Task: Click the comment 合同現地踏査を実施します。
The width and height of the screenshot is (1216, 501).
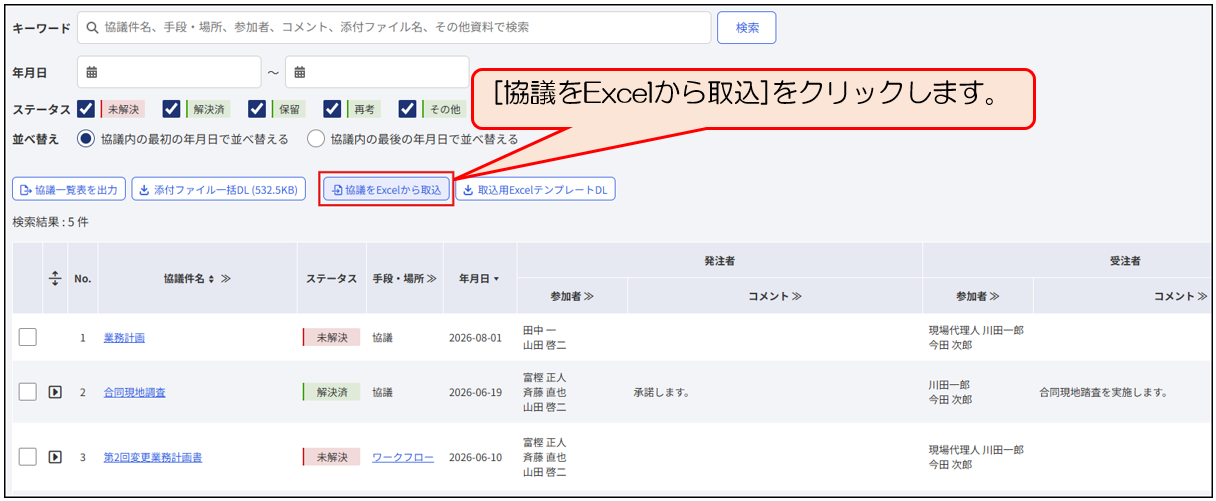Action: 1104,392
